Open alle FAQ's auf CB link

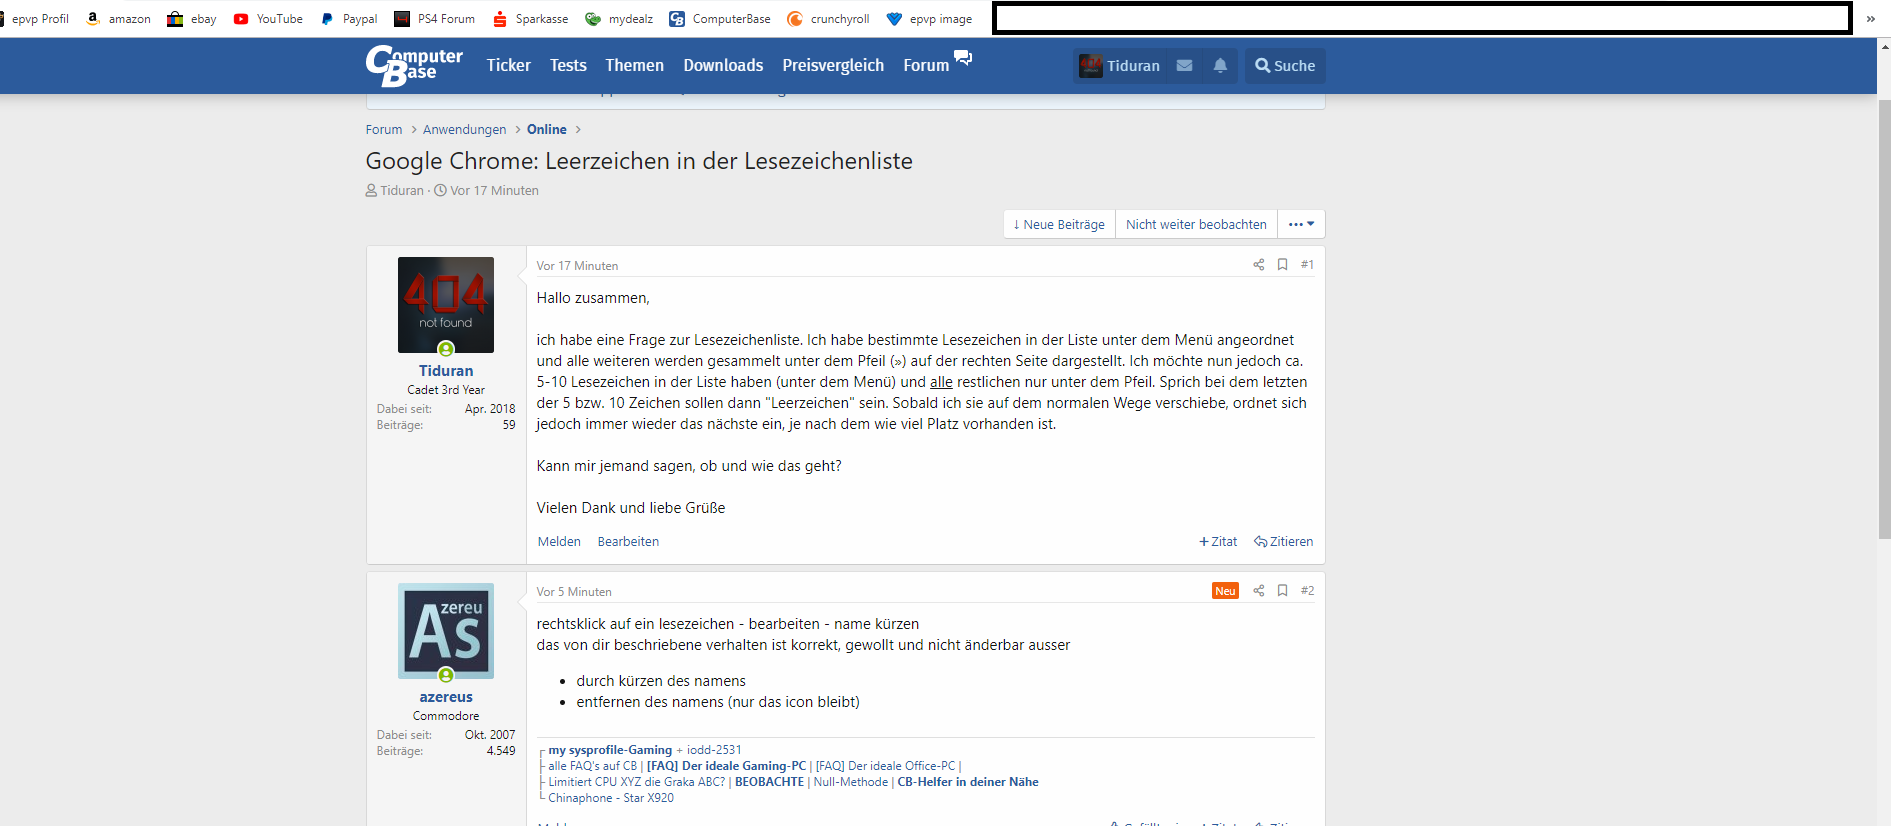592,766
